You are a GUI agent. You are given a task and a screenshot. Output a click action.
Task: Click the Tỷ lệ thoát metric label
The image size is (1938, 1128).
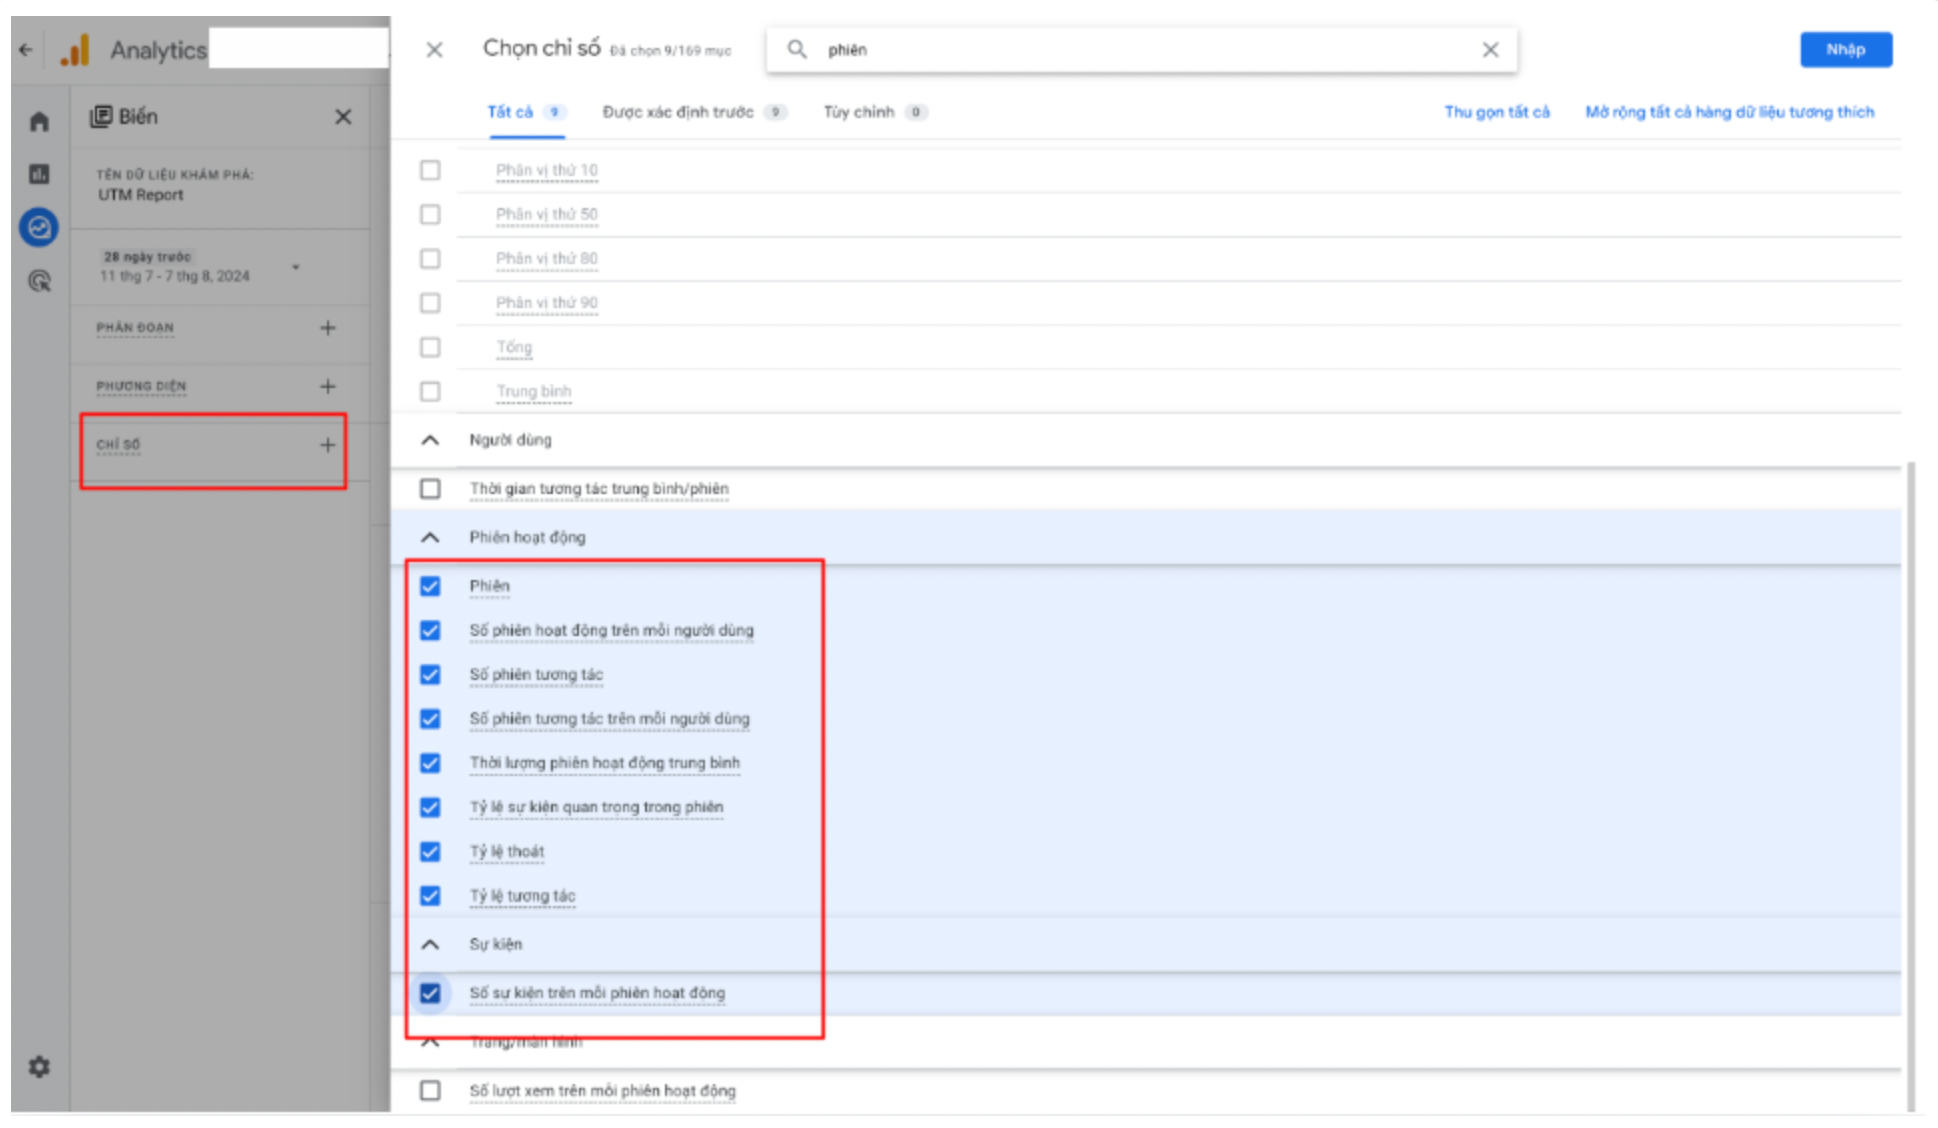(507, 852)
